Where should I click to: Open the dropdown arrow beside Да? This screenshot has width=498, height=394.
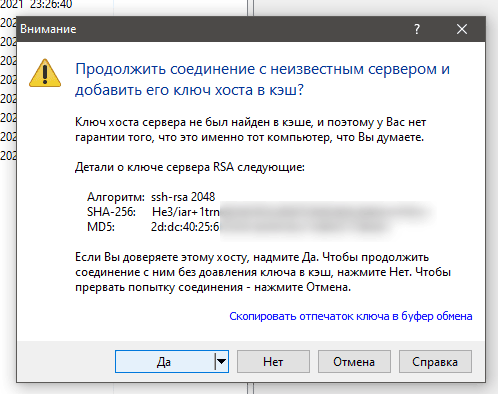[x=221, y=361]
